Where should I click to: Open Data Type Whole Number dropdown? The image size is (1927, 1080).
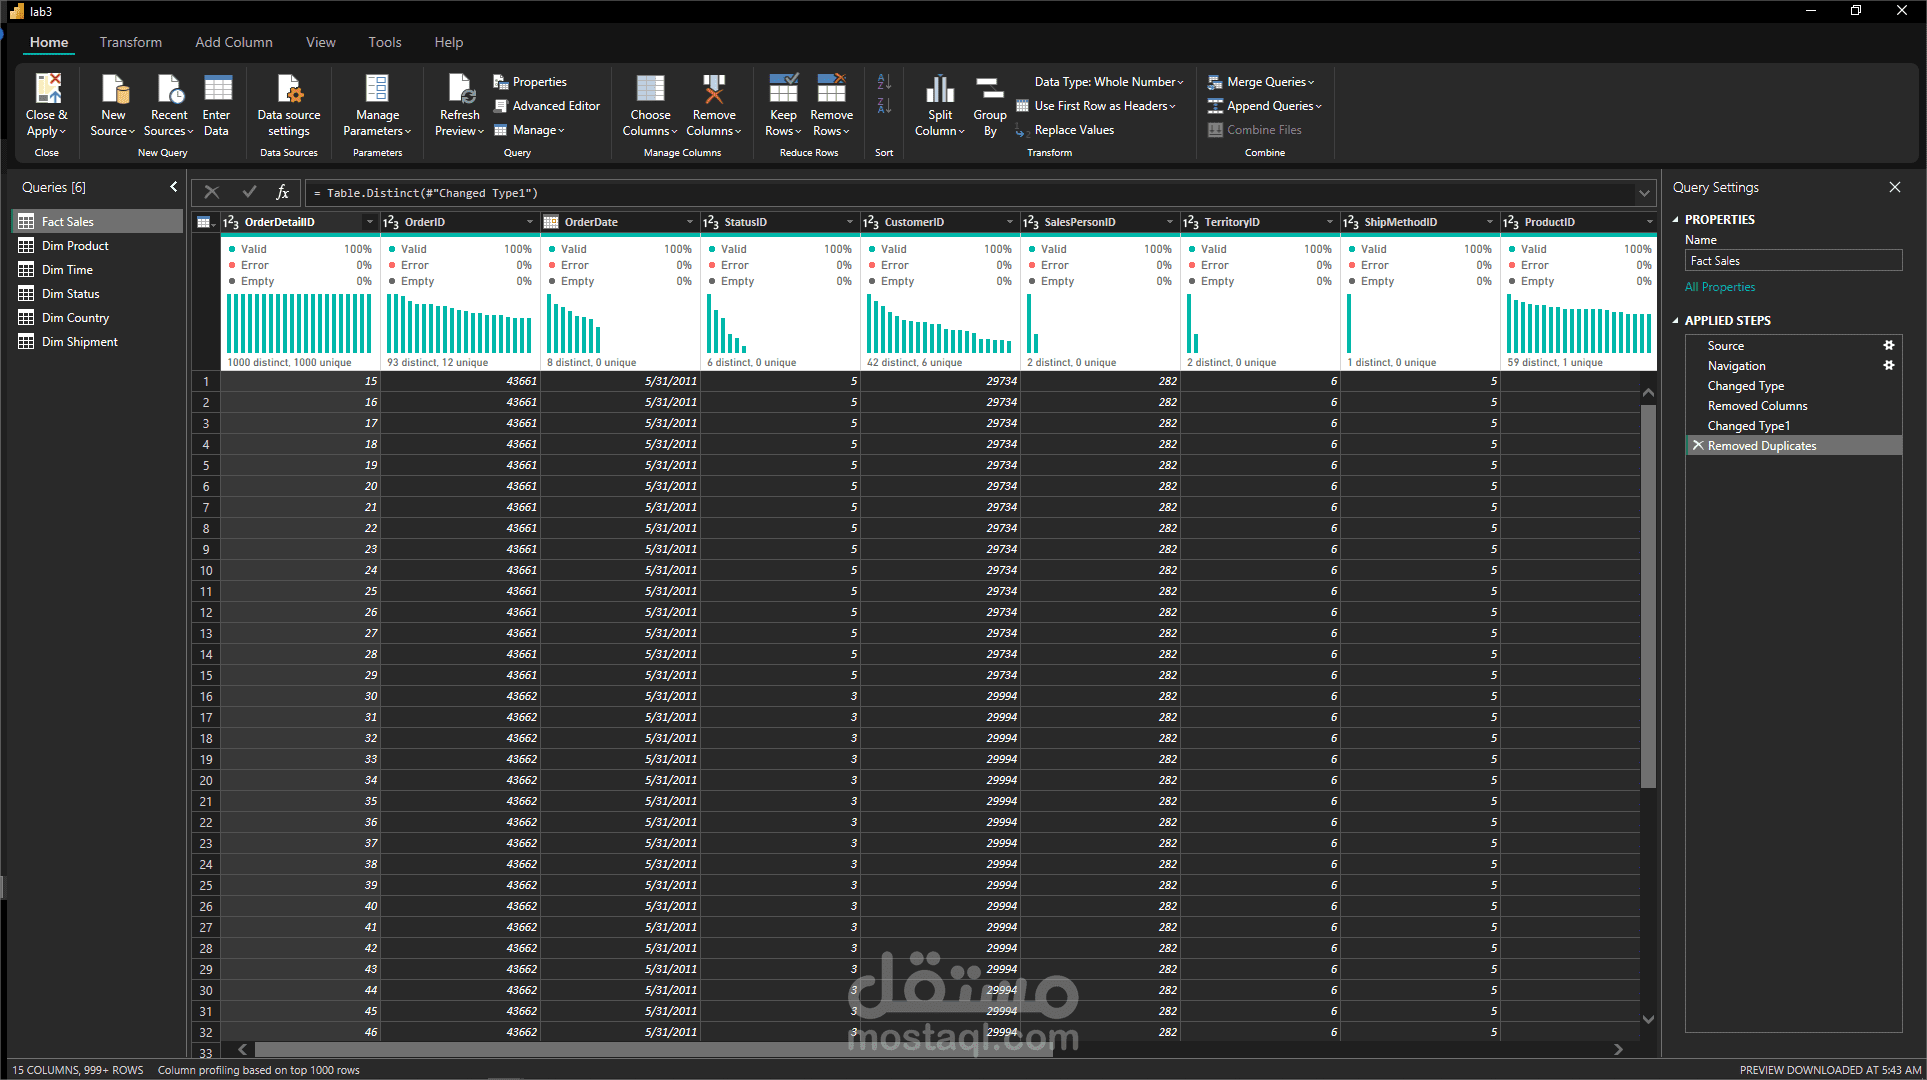point(1108,82)
